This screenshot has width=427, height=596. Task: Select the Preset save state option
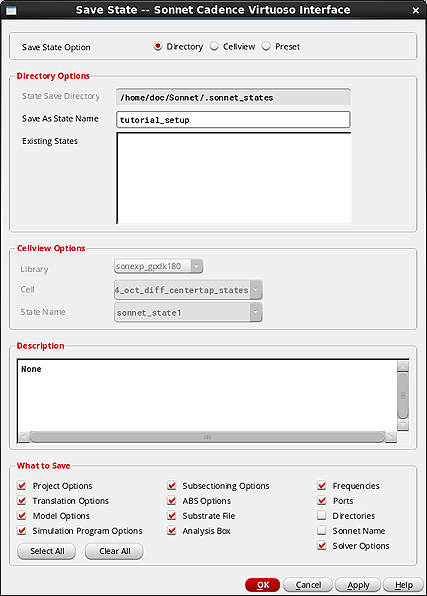[x=266, y=46]
